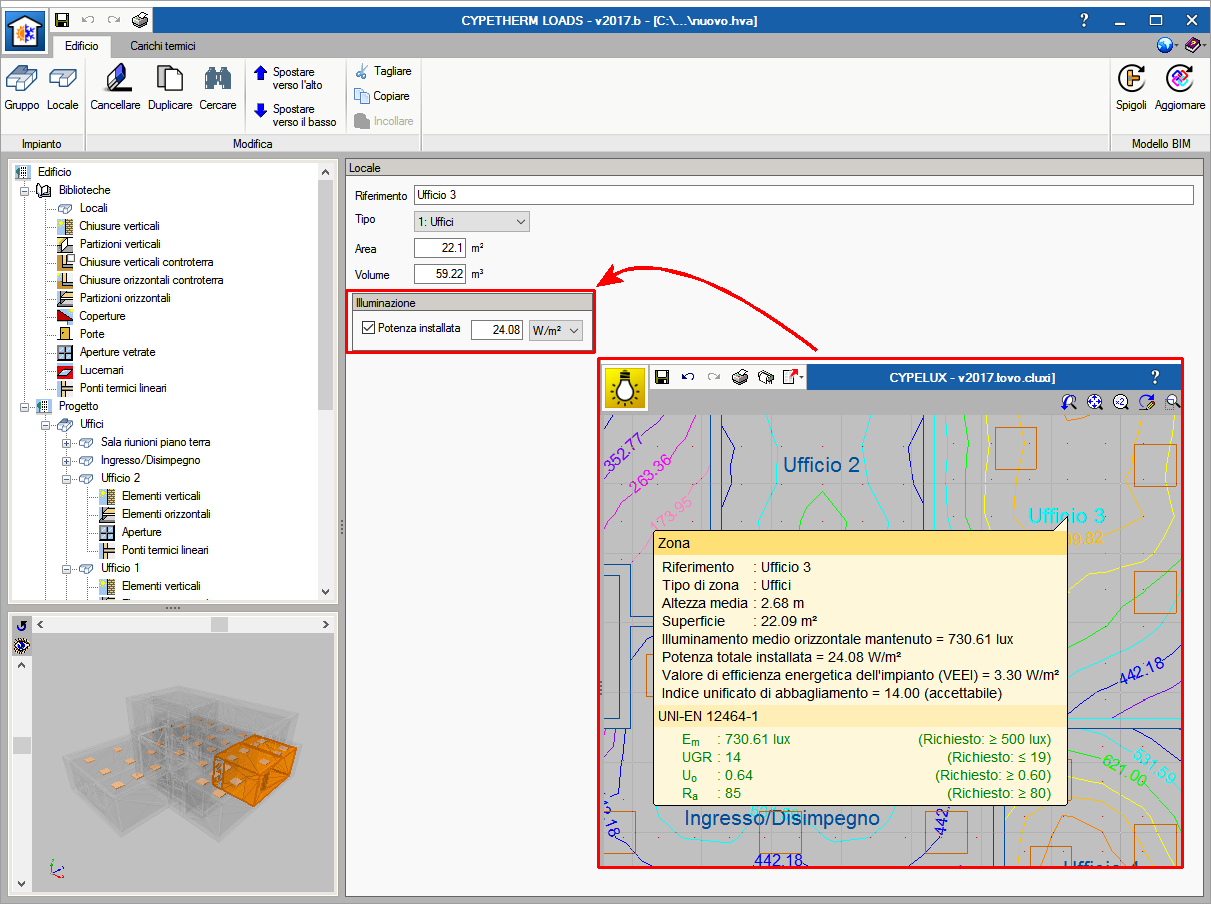Duplicate the selected item with Duplicare
This screenshot has height=904, width=1211.
click(x=170, y=87)
